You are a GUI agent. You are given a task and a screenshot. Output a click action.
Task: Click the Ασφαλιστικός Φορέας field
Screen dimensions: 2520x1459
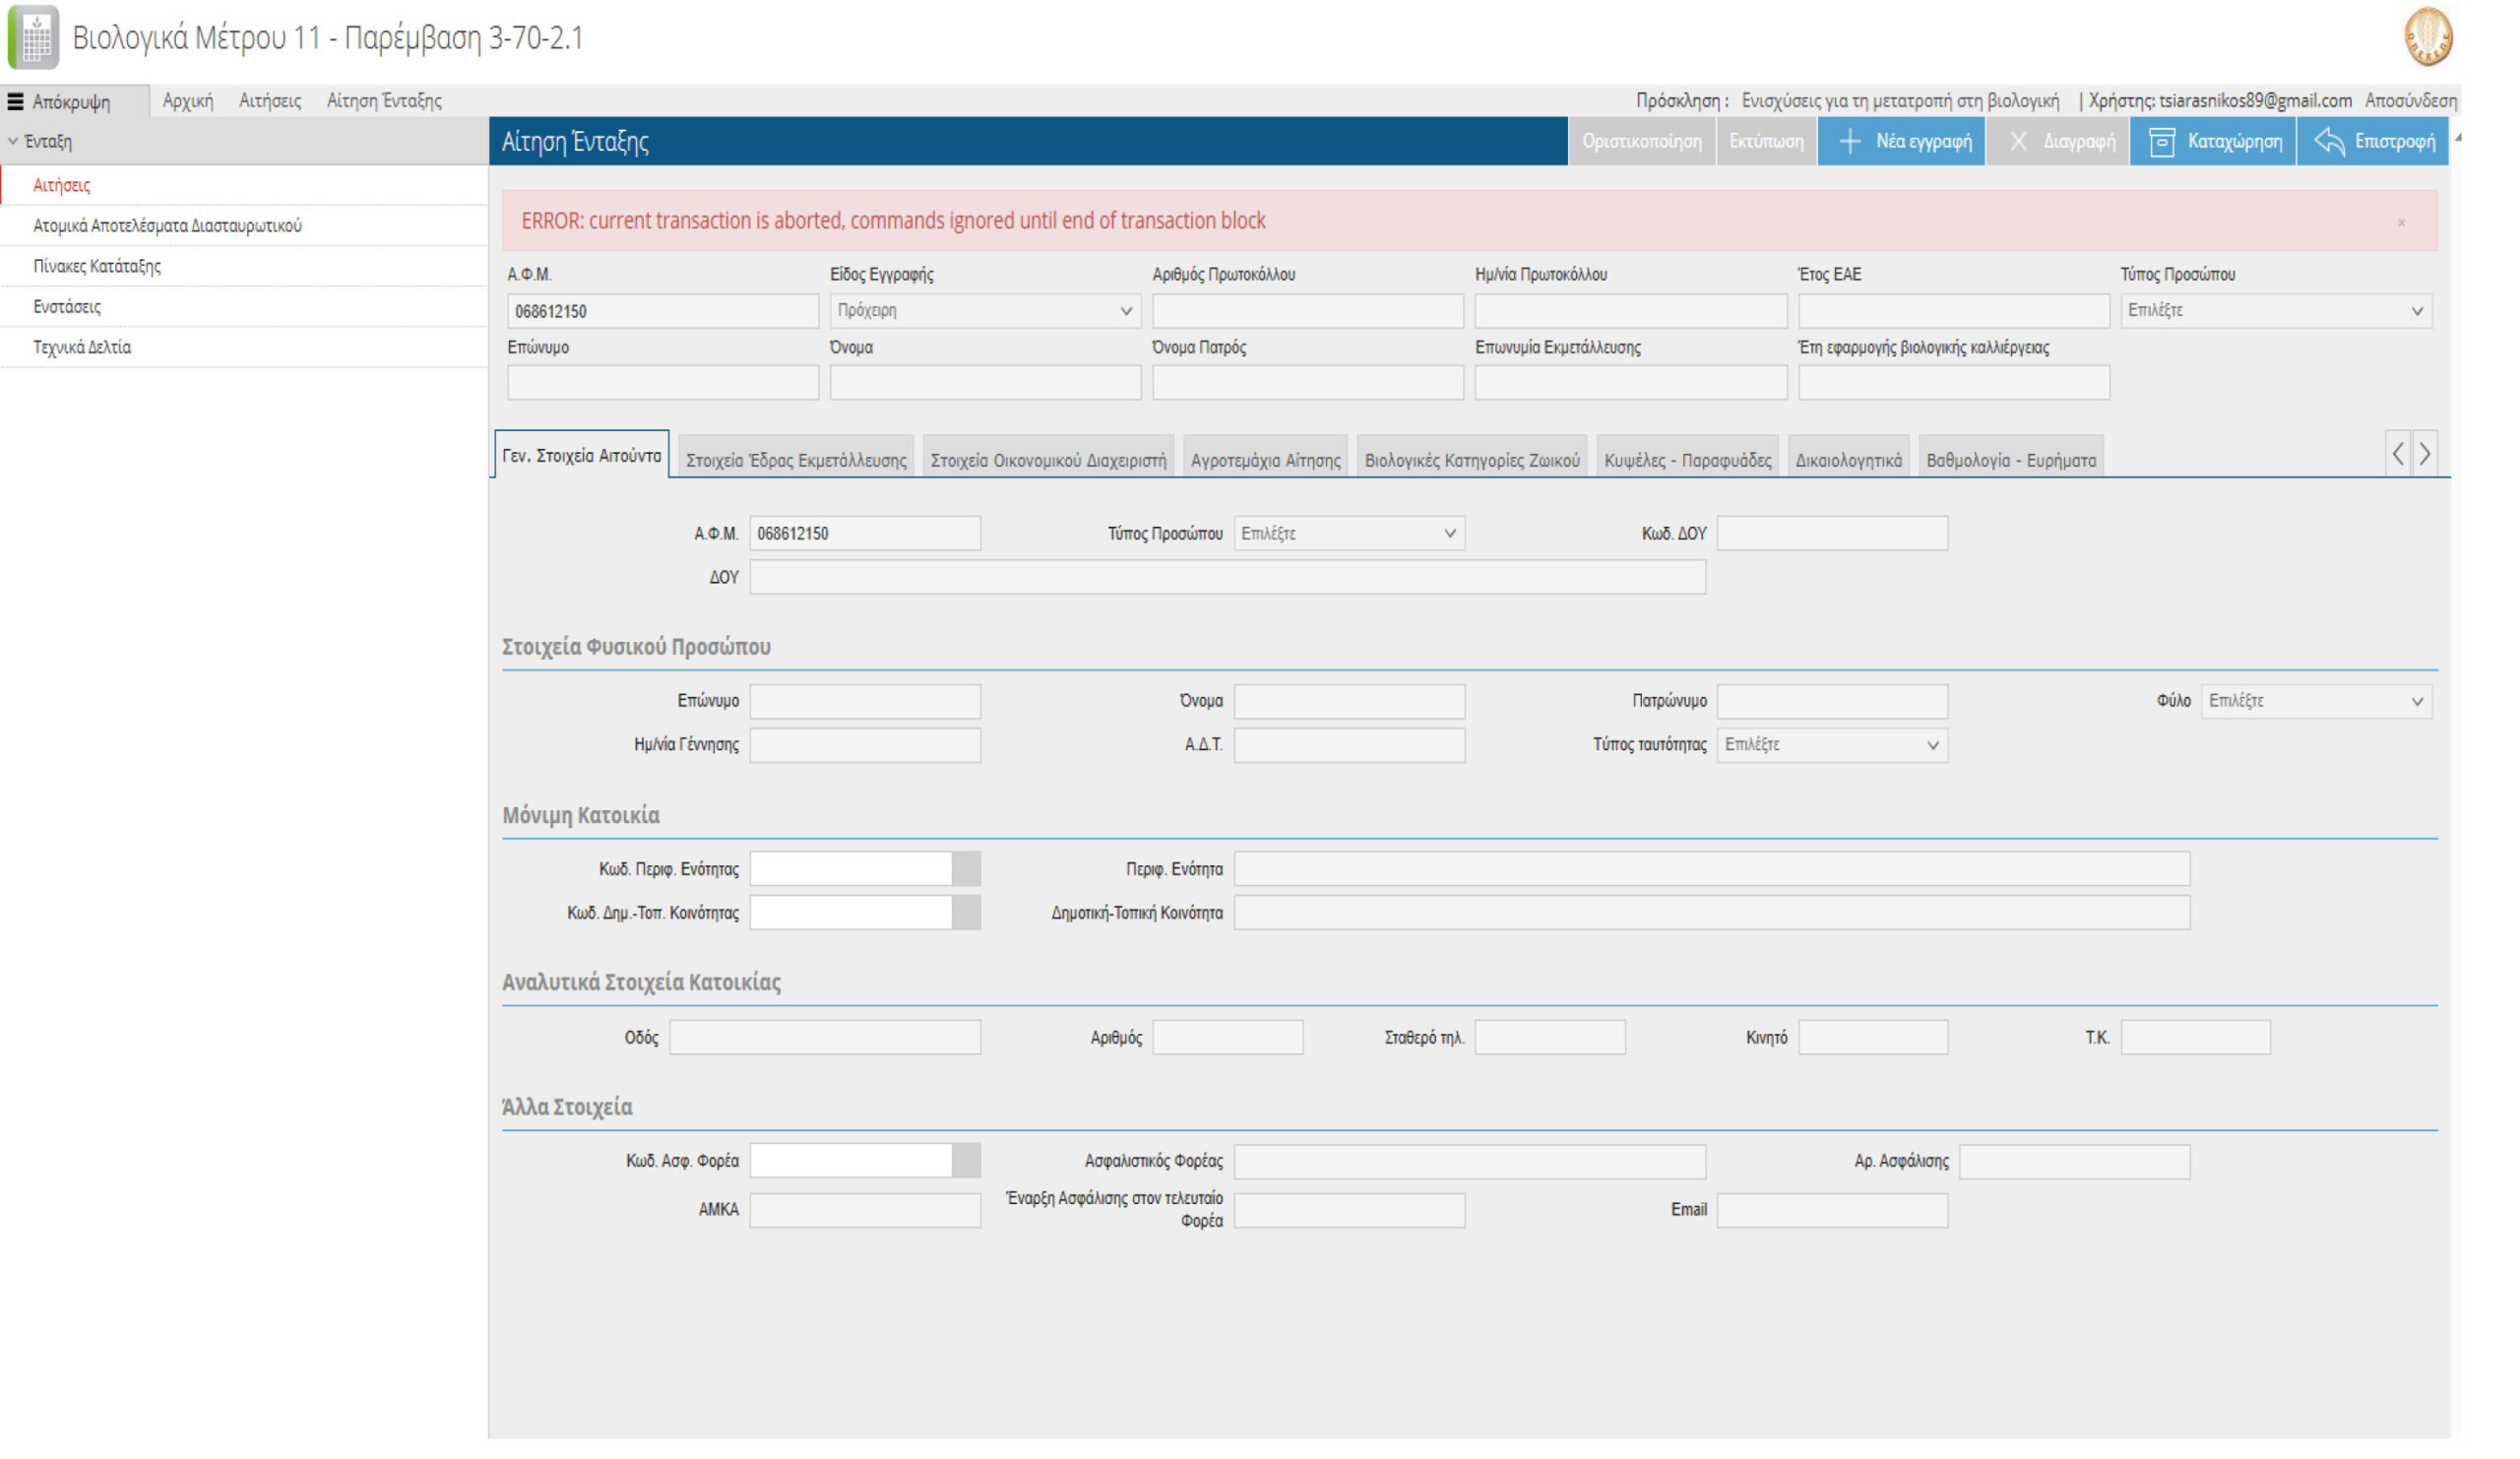(1469, 1160)
